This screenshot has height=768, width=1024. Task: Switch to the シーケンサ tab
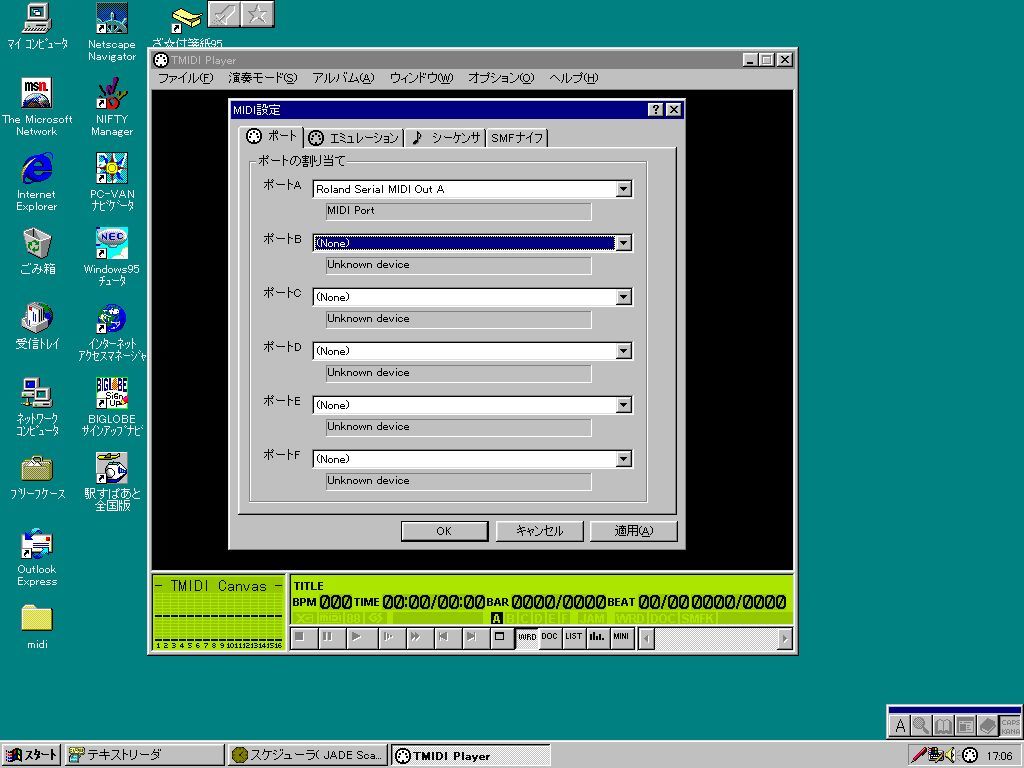pos(446,138)
